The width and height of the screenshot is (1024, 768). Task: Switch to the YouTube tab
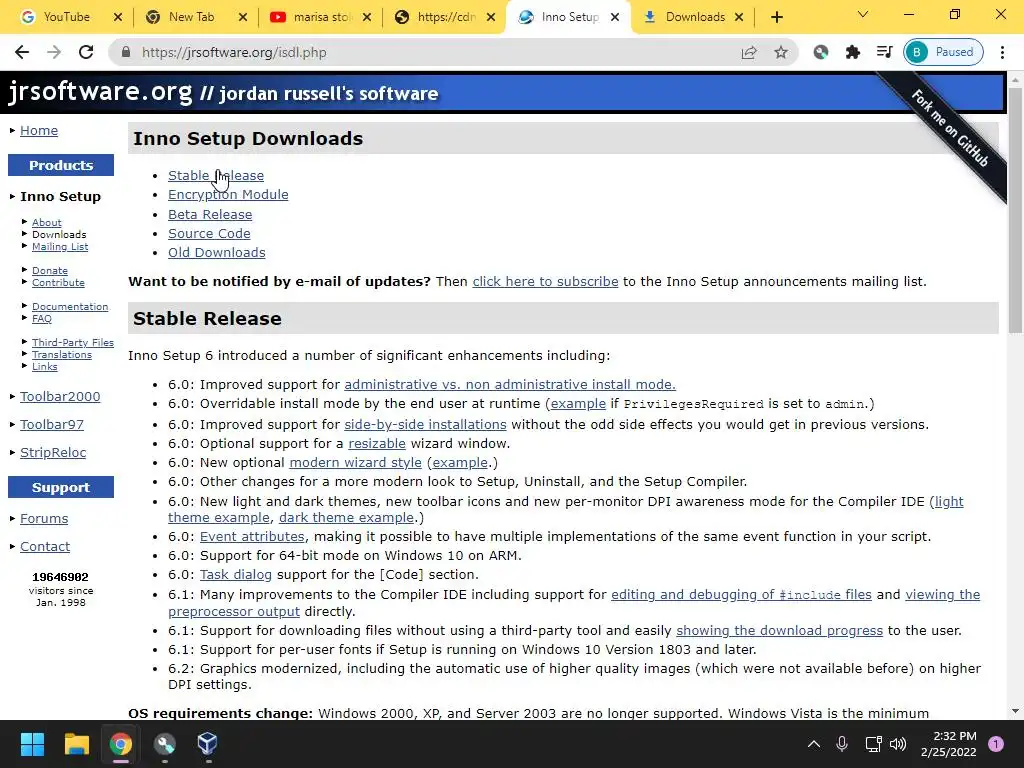[x=66, y=17]
